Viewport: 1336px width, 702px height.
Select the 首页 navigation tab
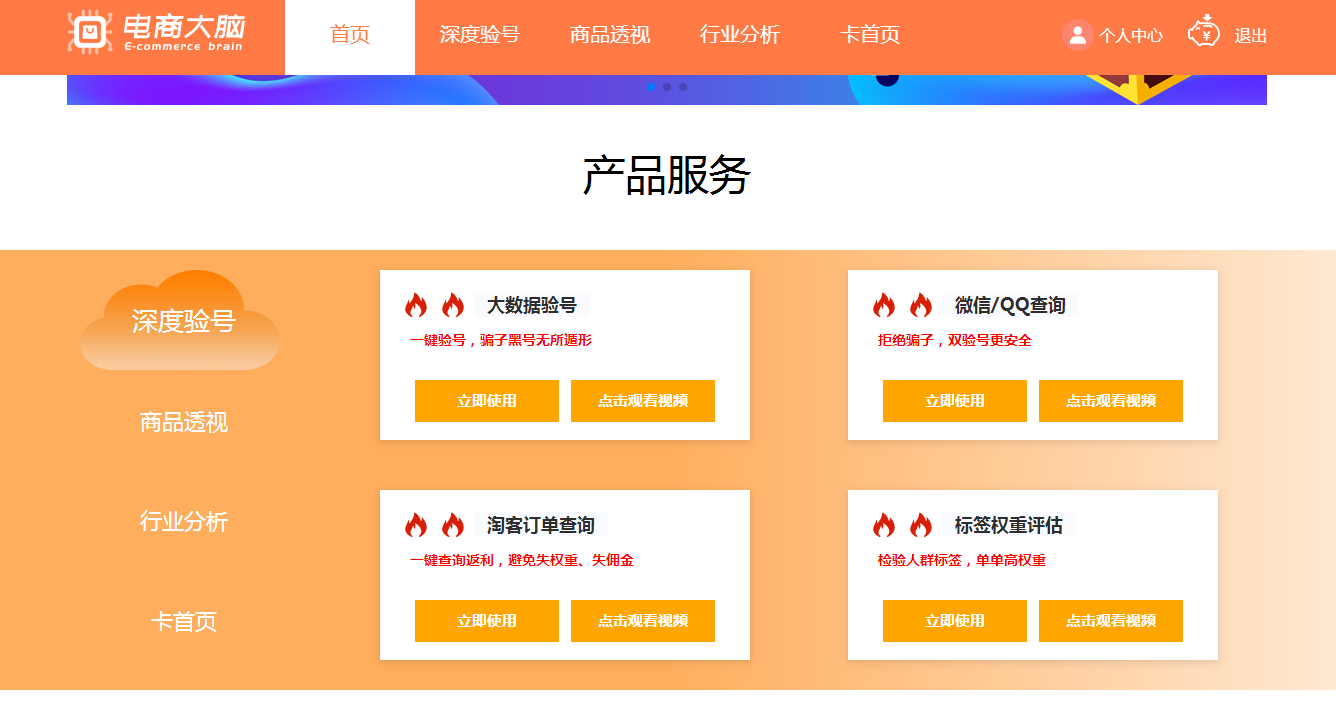[350, 35]
